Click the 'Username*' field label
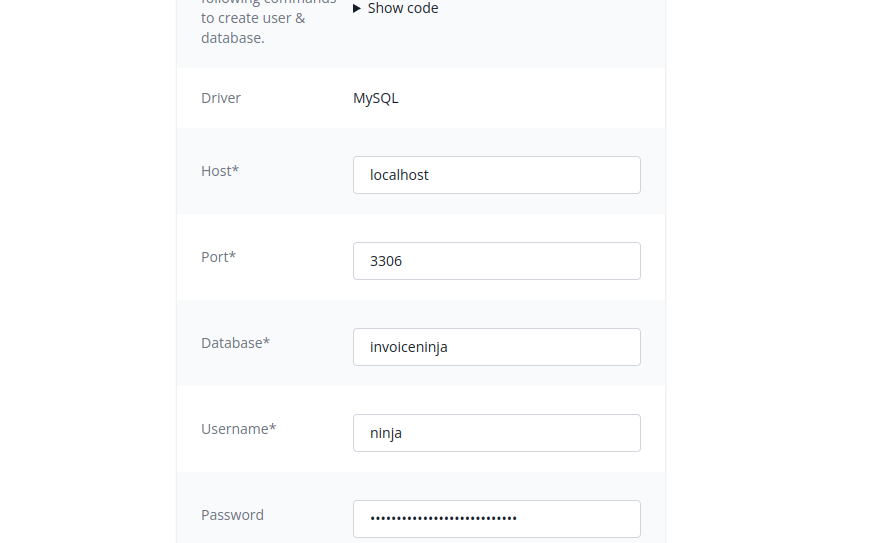 click(x=238, y=429)
